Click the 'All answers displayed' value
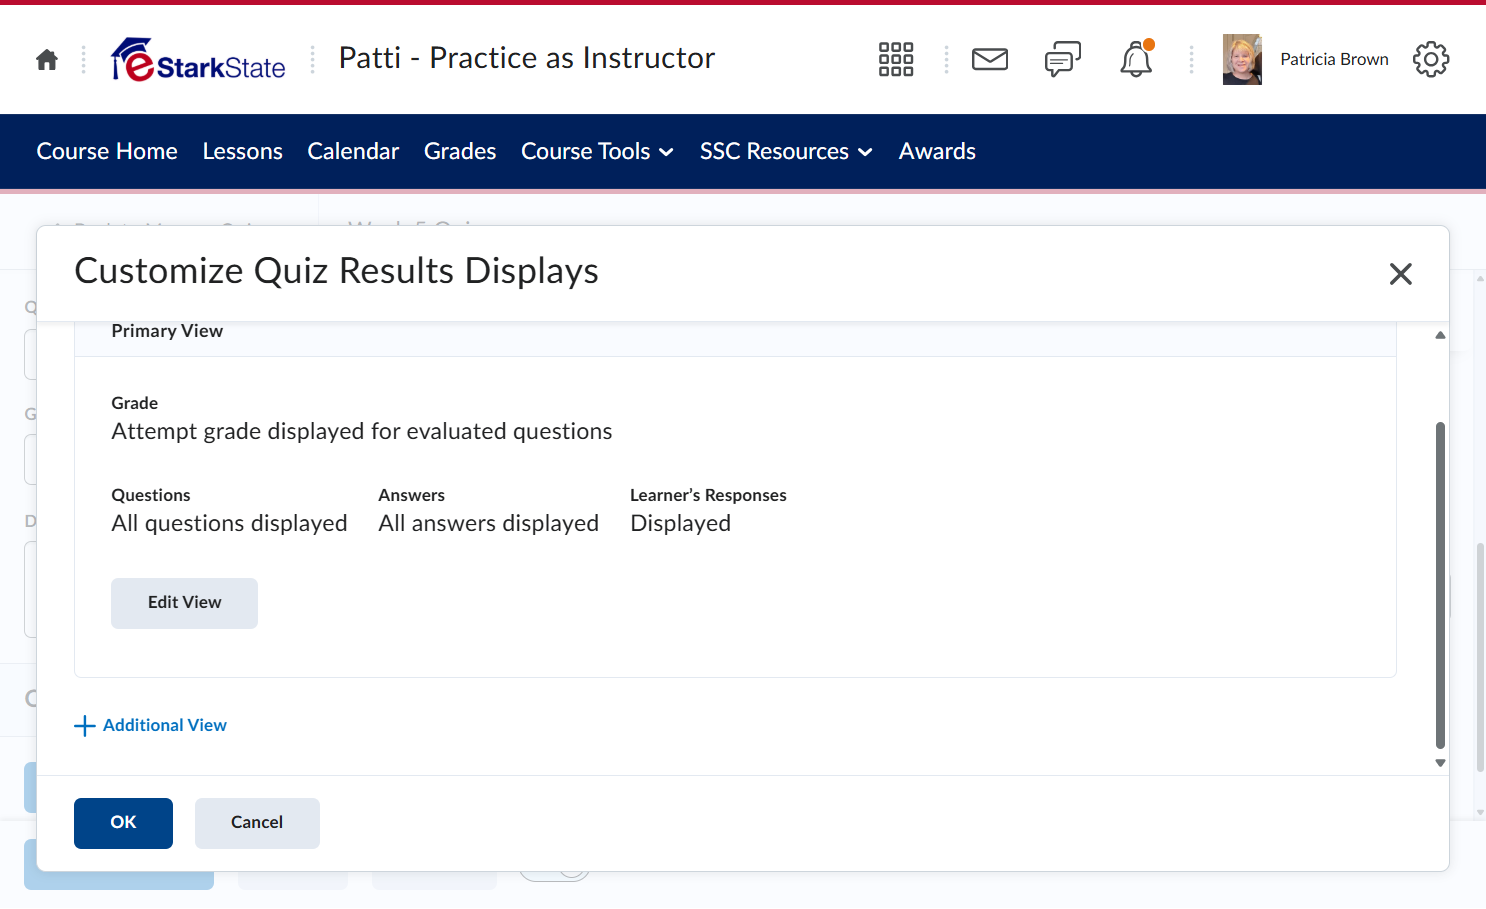The height and width of the screenshot is (909, 1486). click(488, 523)
